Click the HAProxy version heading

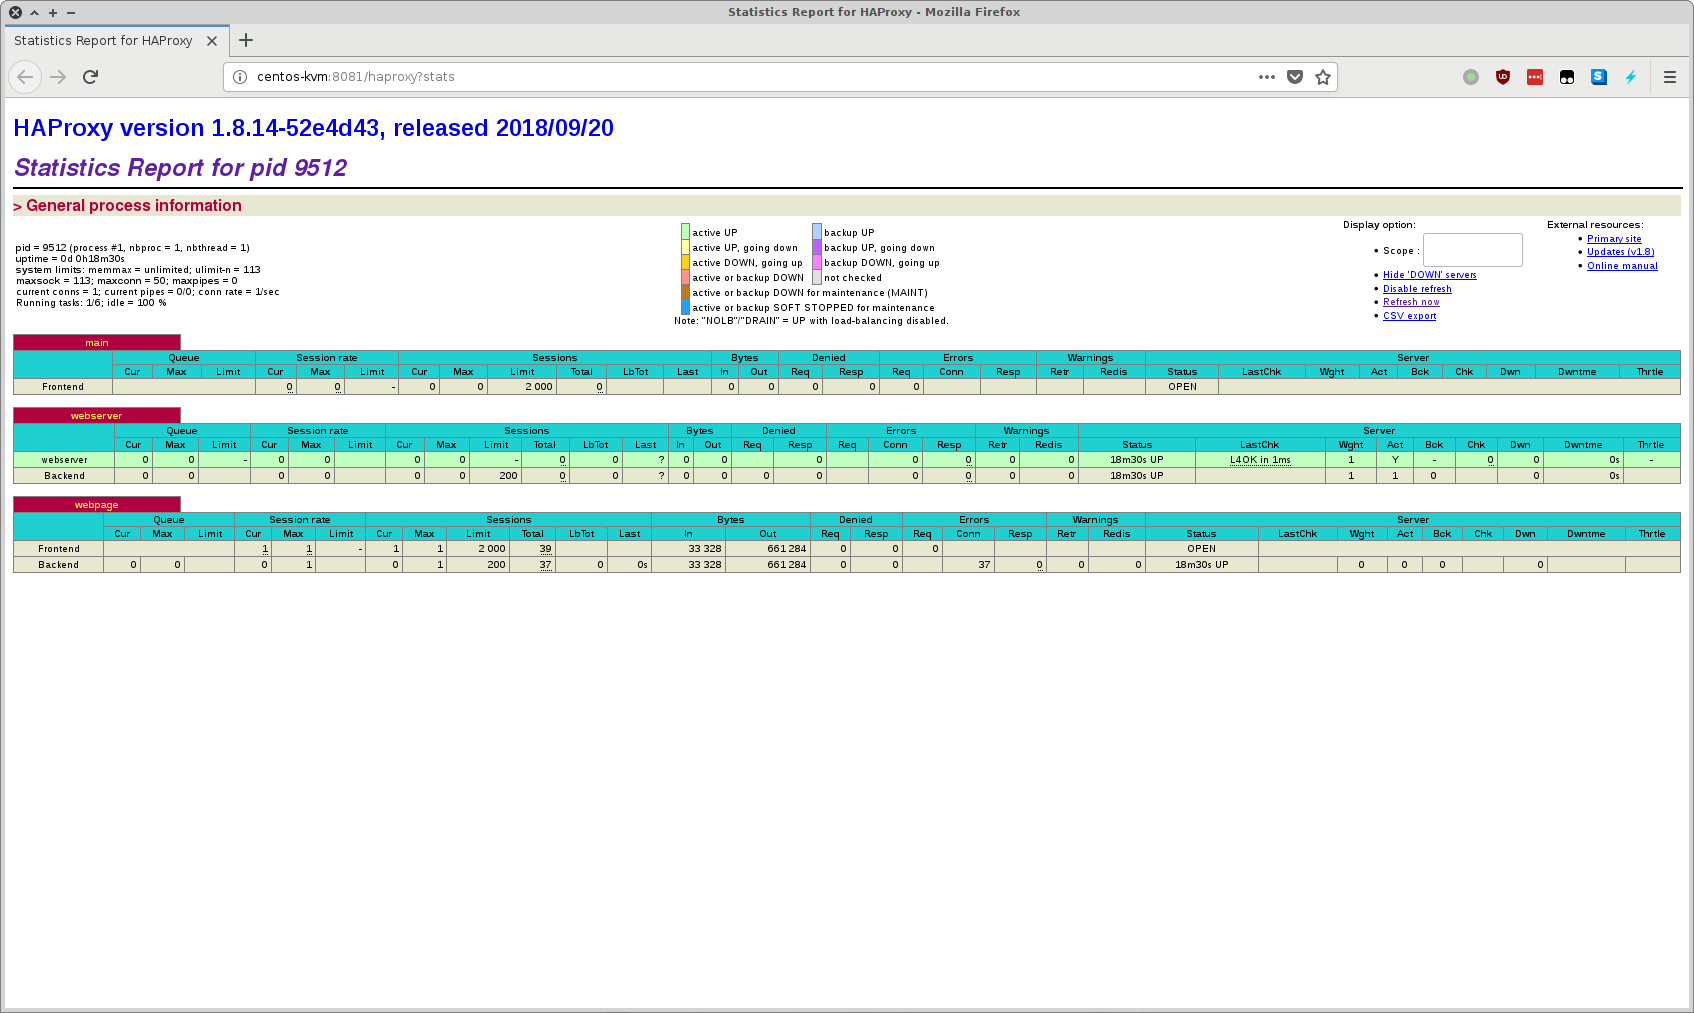[313, 128]
